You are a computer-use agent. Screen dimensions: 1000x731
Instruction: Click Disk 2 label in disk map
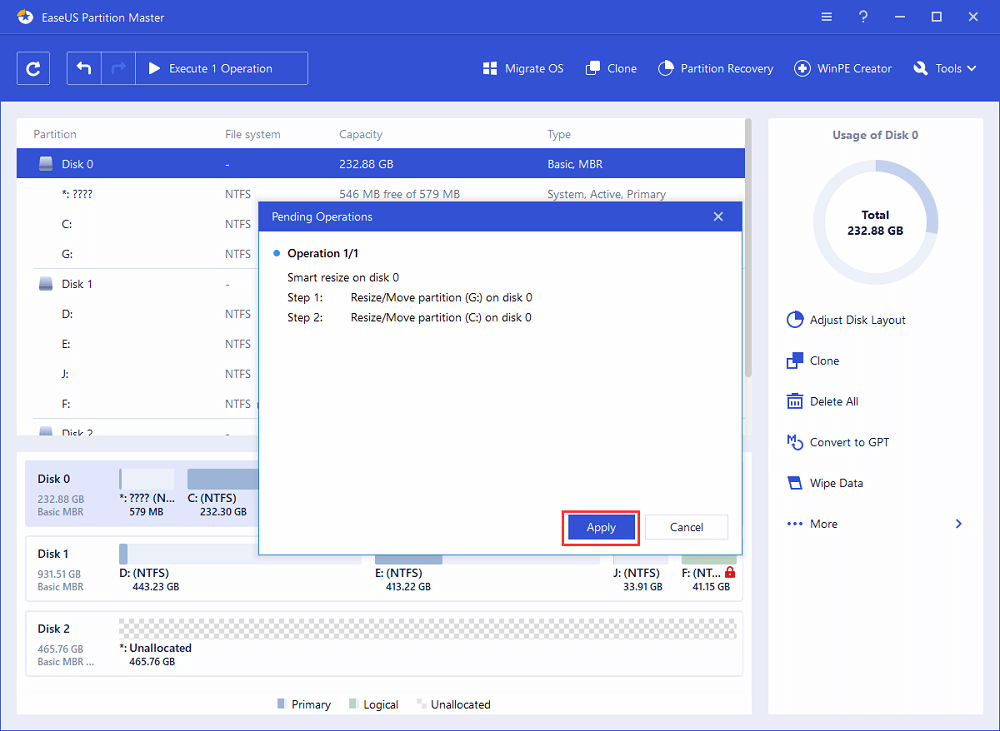(54, 628)
